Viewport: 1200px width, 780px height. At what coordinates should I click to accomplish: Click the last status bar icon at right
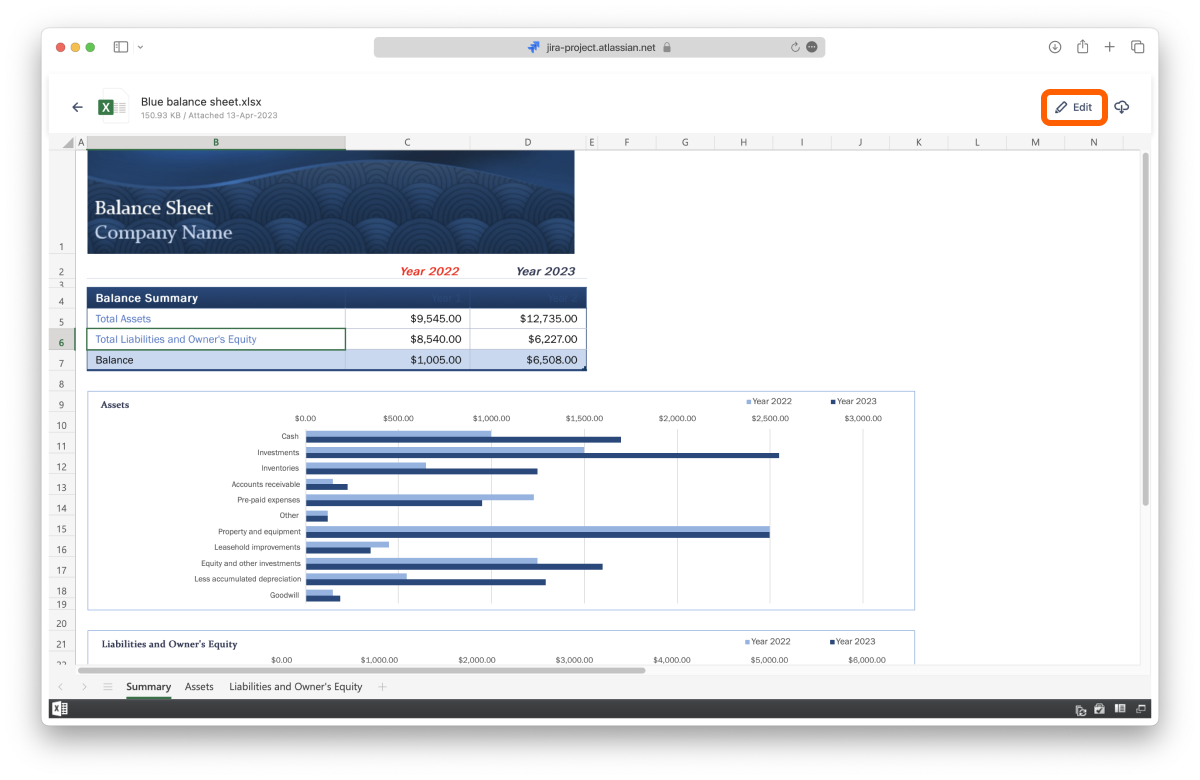click(1140, 710)
